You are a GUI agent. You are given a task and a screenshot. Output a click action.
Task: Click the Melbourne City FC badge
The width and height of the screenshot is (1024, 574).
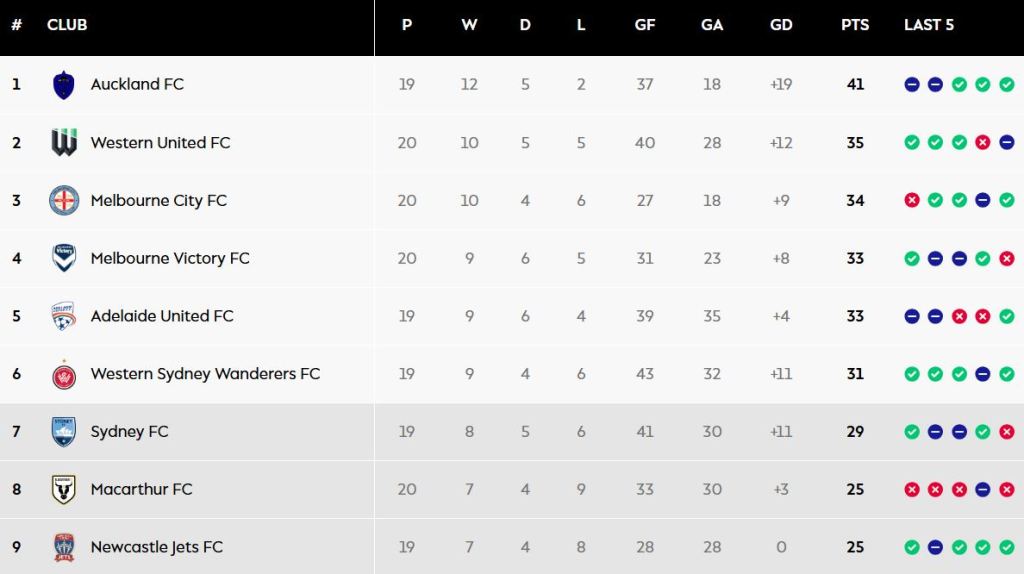(64, 201)
